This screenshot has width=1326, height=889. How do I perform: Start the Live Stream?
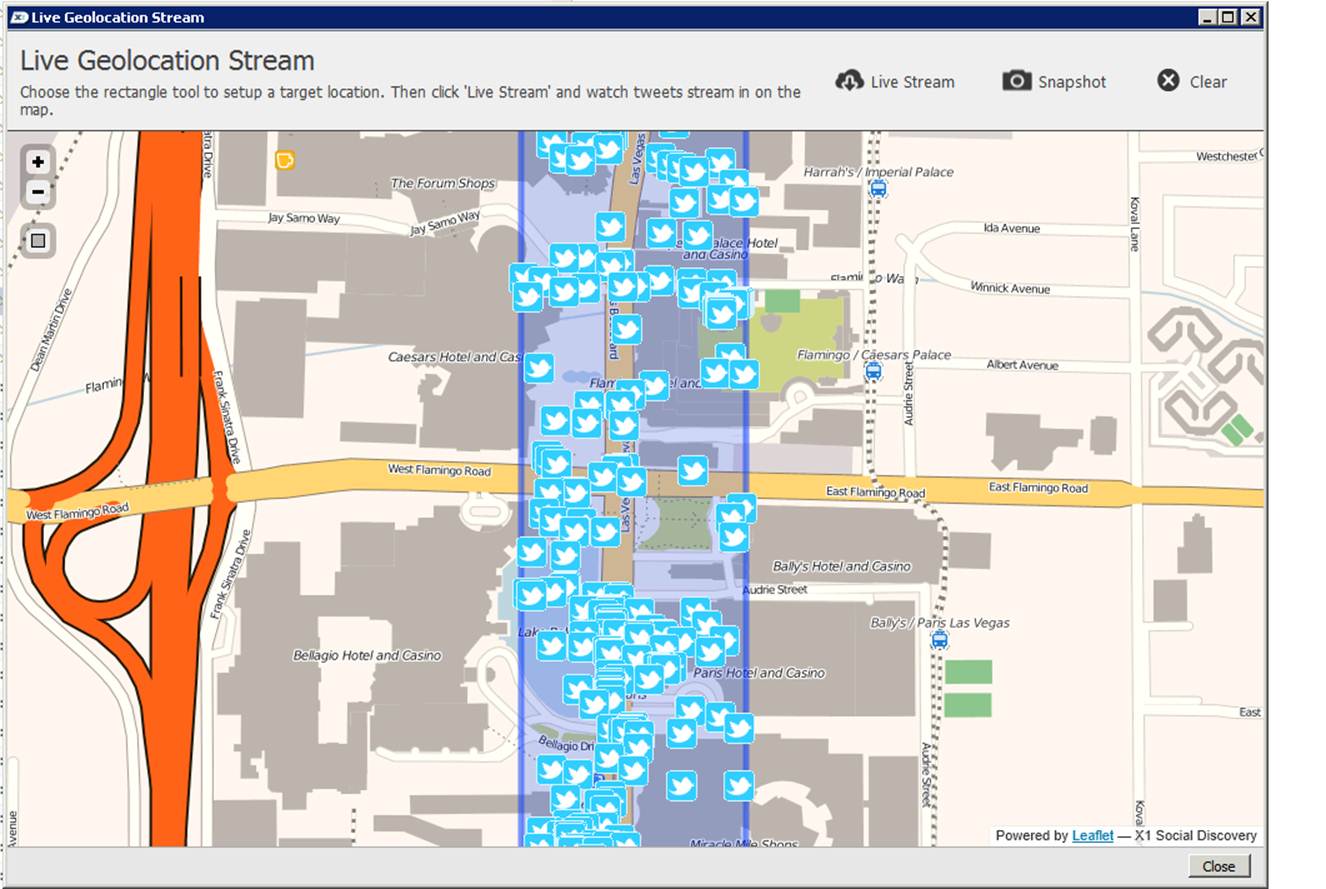[895, 82]
